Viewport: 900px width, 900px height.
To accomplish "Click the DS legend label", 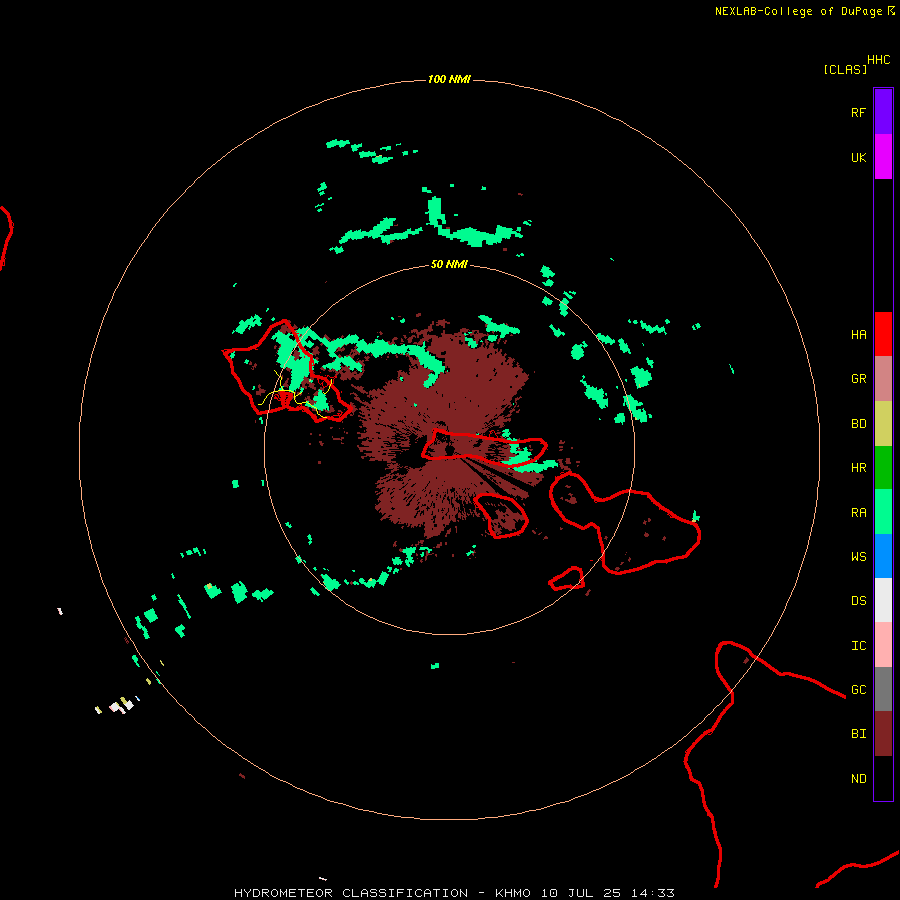I will 858,601.
